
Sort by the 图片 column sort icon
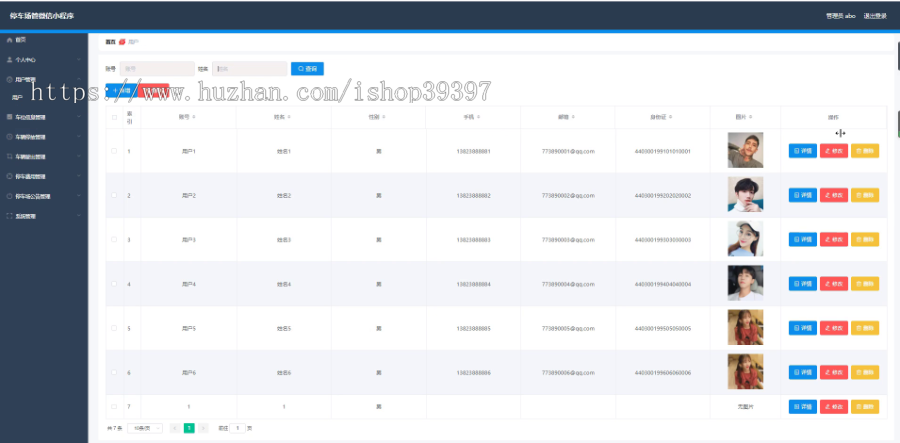pos(751,117)
